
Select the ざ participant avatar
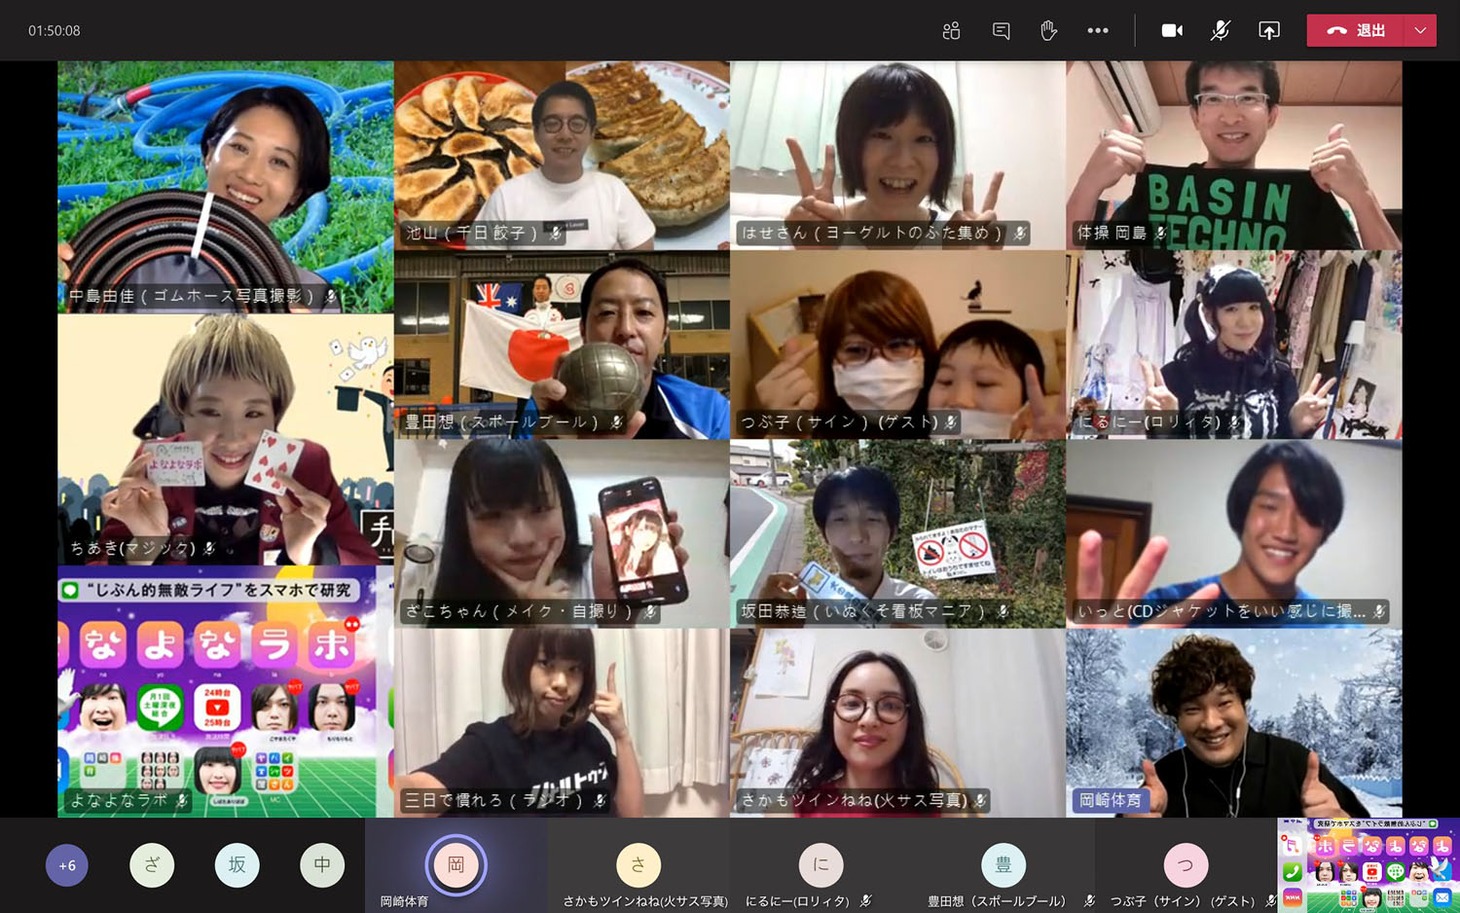(152, 865)
